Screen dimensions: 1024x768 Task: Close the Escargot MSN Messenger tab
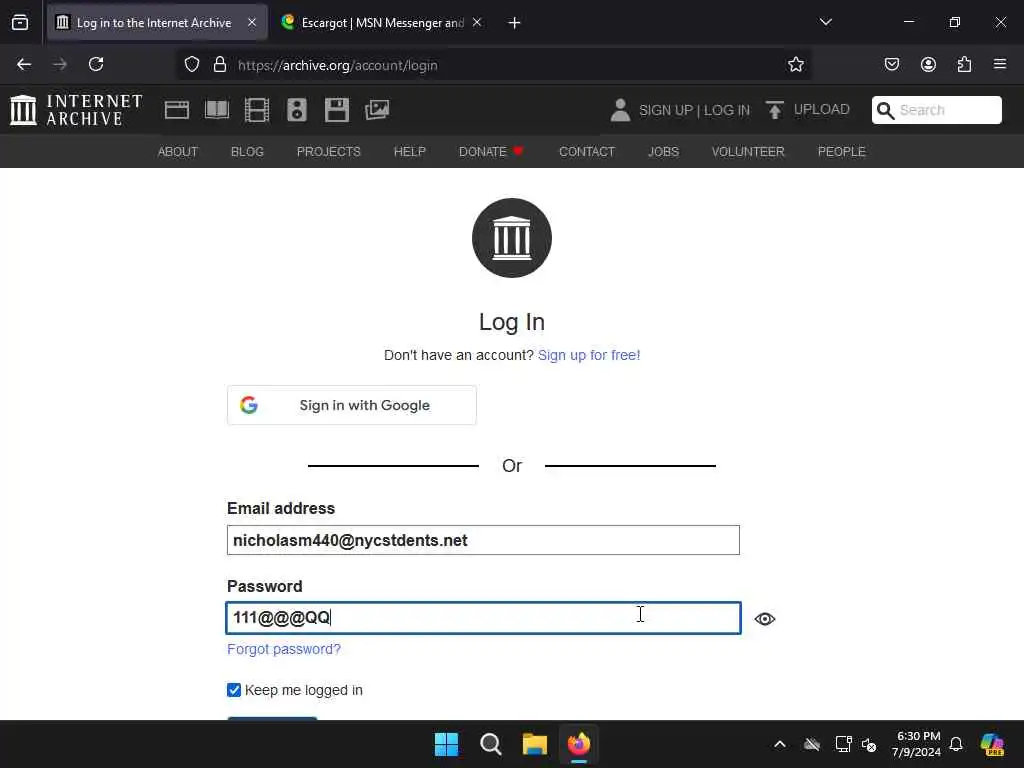tap(477, 23)
